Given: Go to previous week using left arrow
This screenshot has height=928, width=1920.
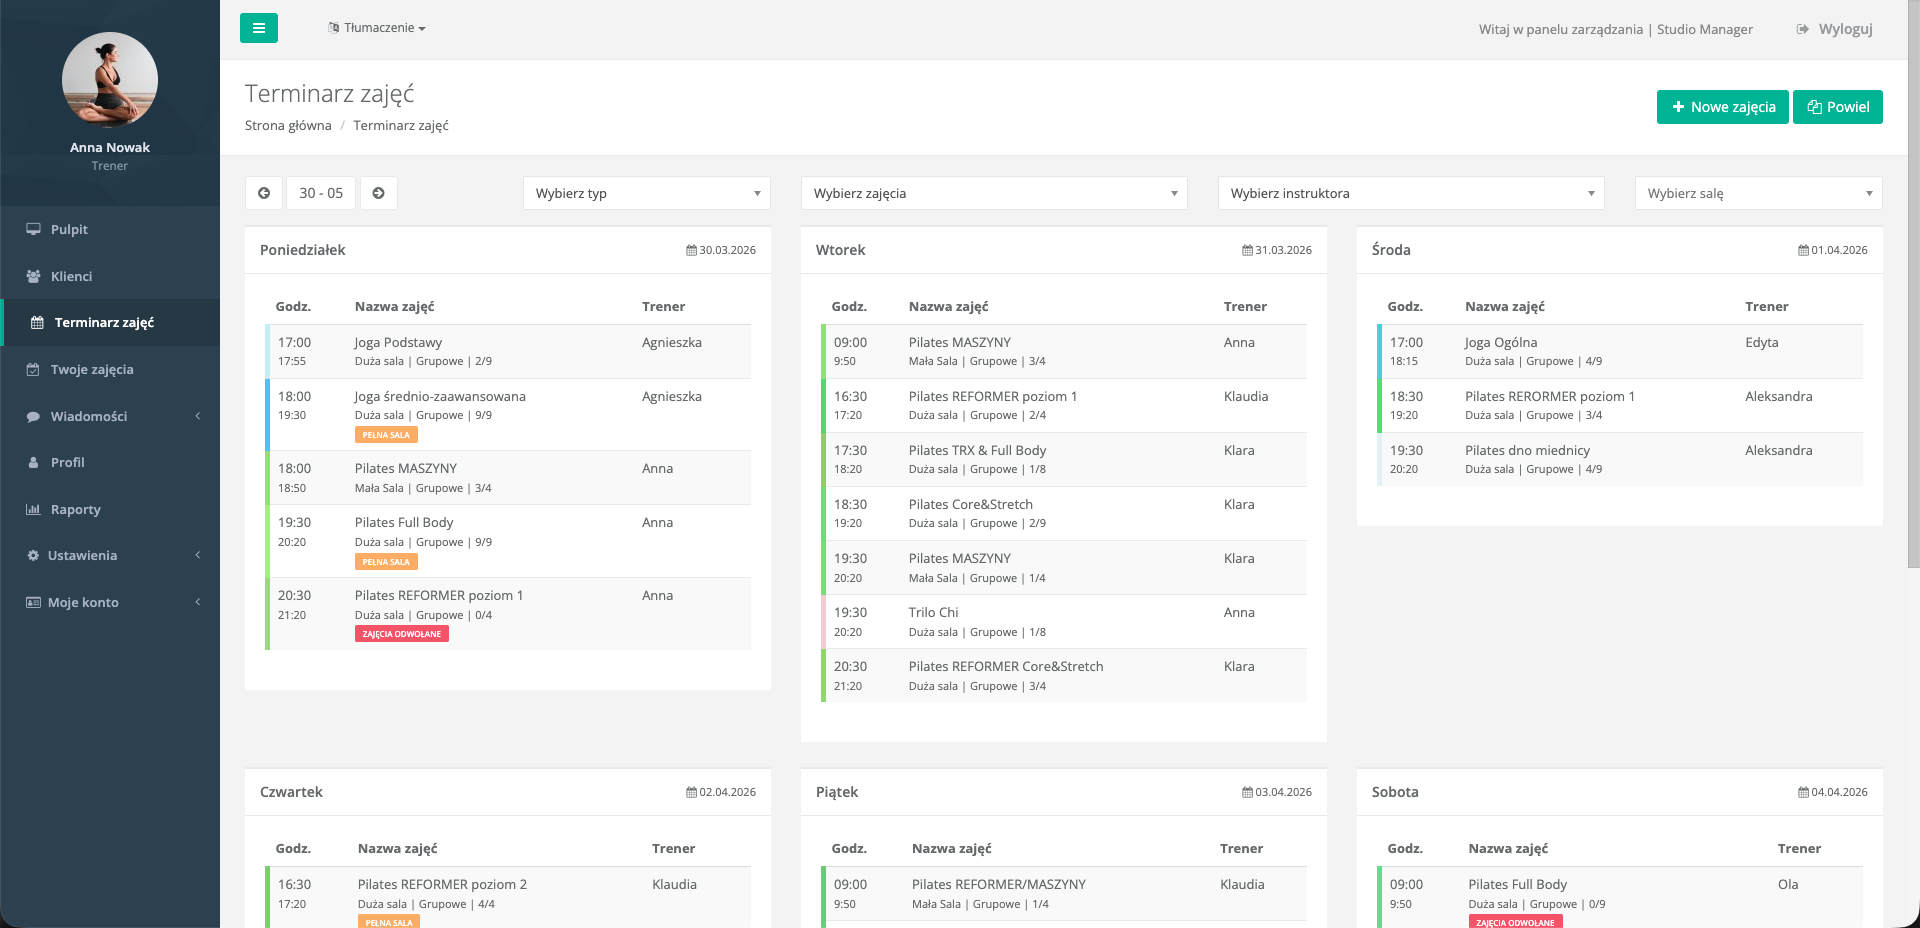Looking at the screenshot, I should click(264, 193).
